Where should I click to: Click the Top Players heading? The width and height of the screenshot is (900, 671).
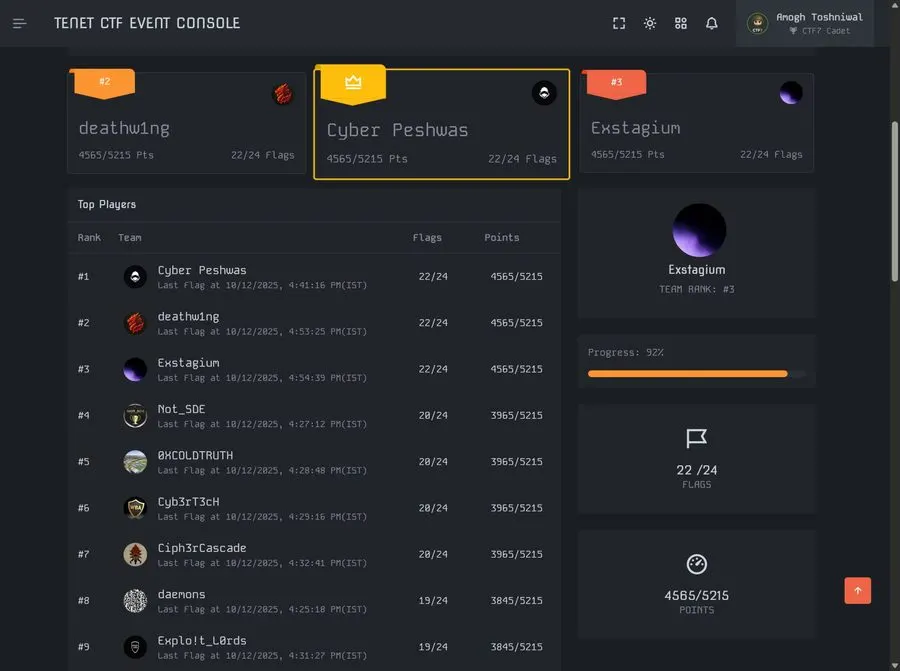(x=107, y=204)
